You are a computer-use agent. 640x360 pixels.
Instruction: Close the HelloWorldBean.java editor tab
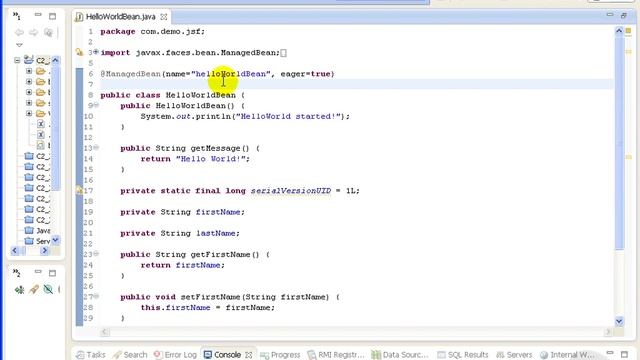[164, 17]
